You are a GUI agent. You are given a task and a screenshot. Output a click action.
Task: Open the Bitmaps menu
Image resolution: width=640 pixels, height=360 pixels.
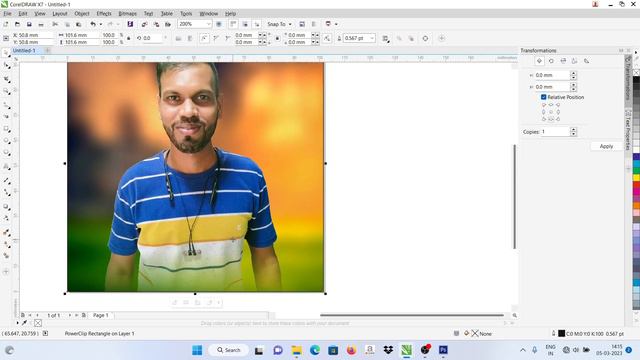127,13
